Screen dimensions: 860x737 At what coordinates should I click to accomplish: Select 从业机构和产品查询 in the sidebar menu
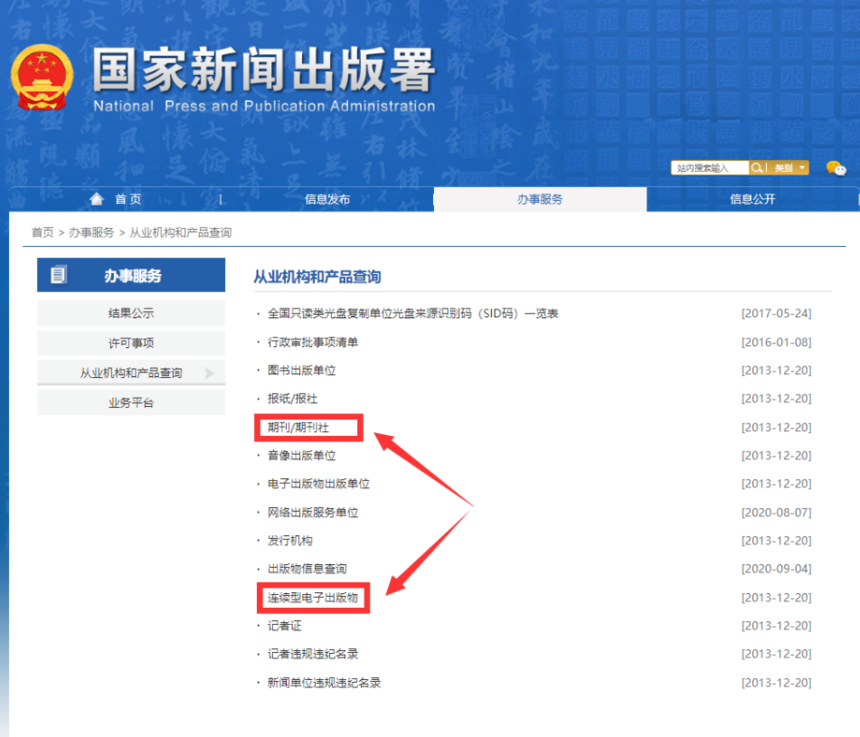[x=131, y=373]
